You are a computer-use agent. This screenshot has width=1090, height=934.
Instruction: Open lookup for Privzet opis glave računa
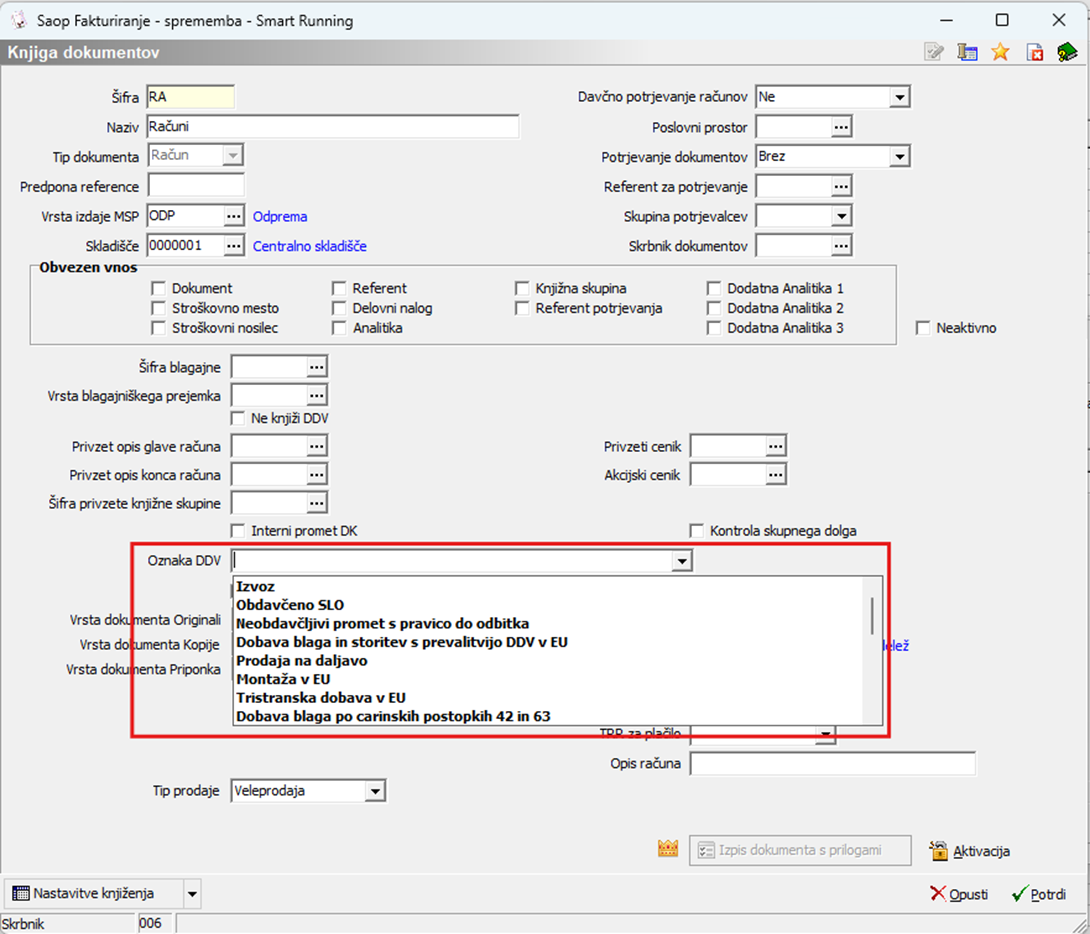click(316, 446)
